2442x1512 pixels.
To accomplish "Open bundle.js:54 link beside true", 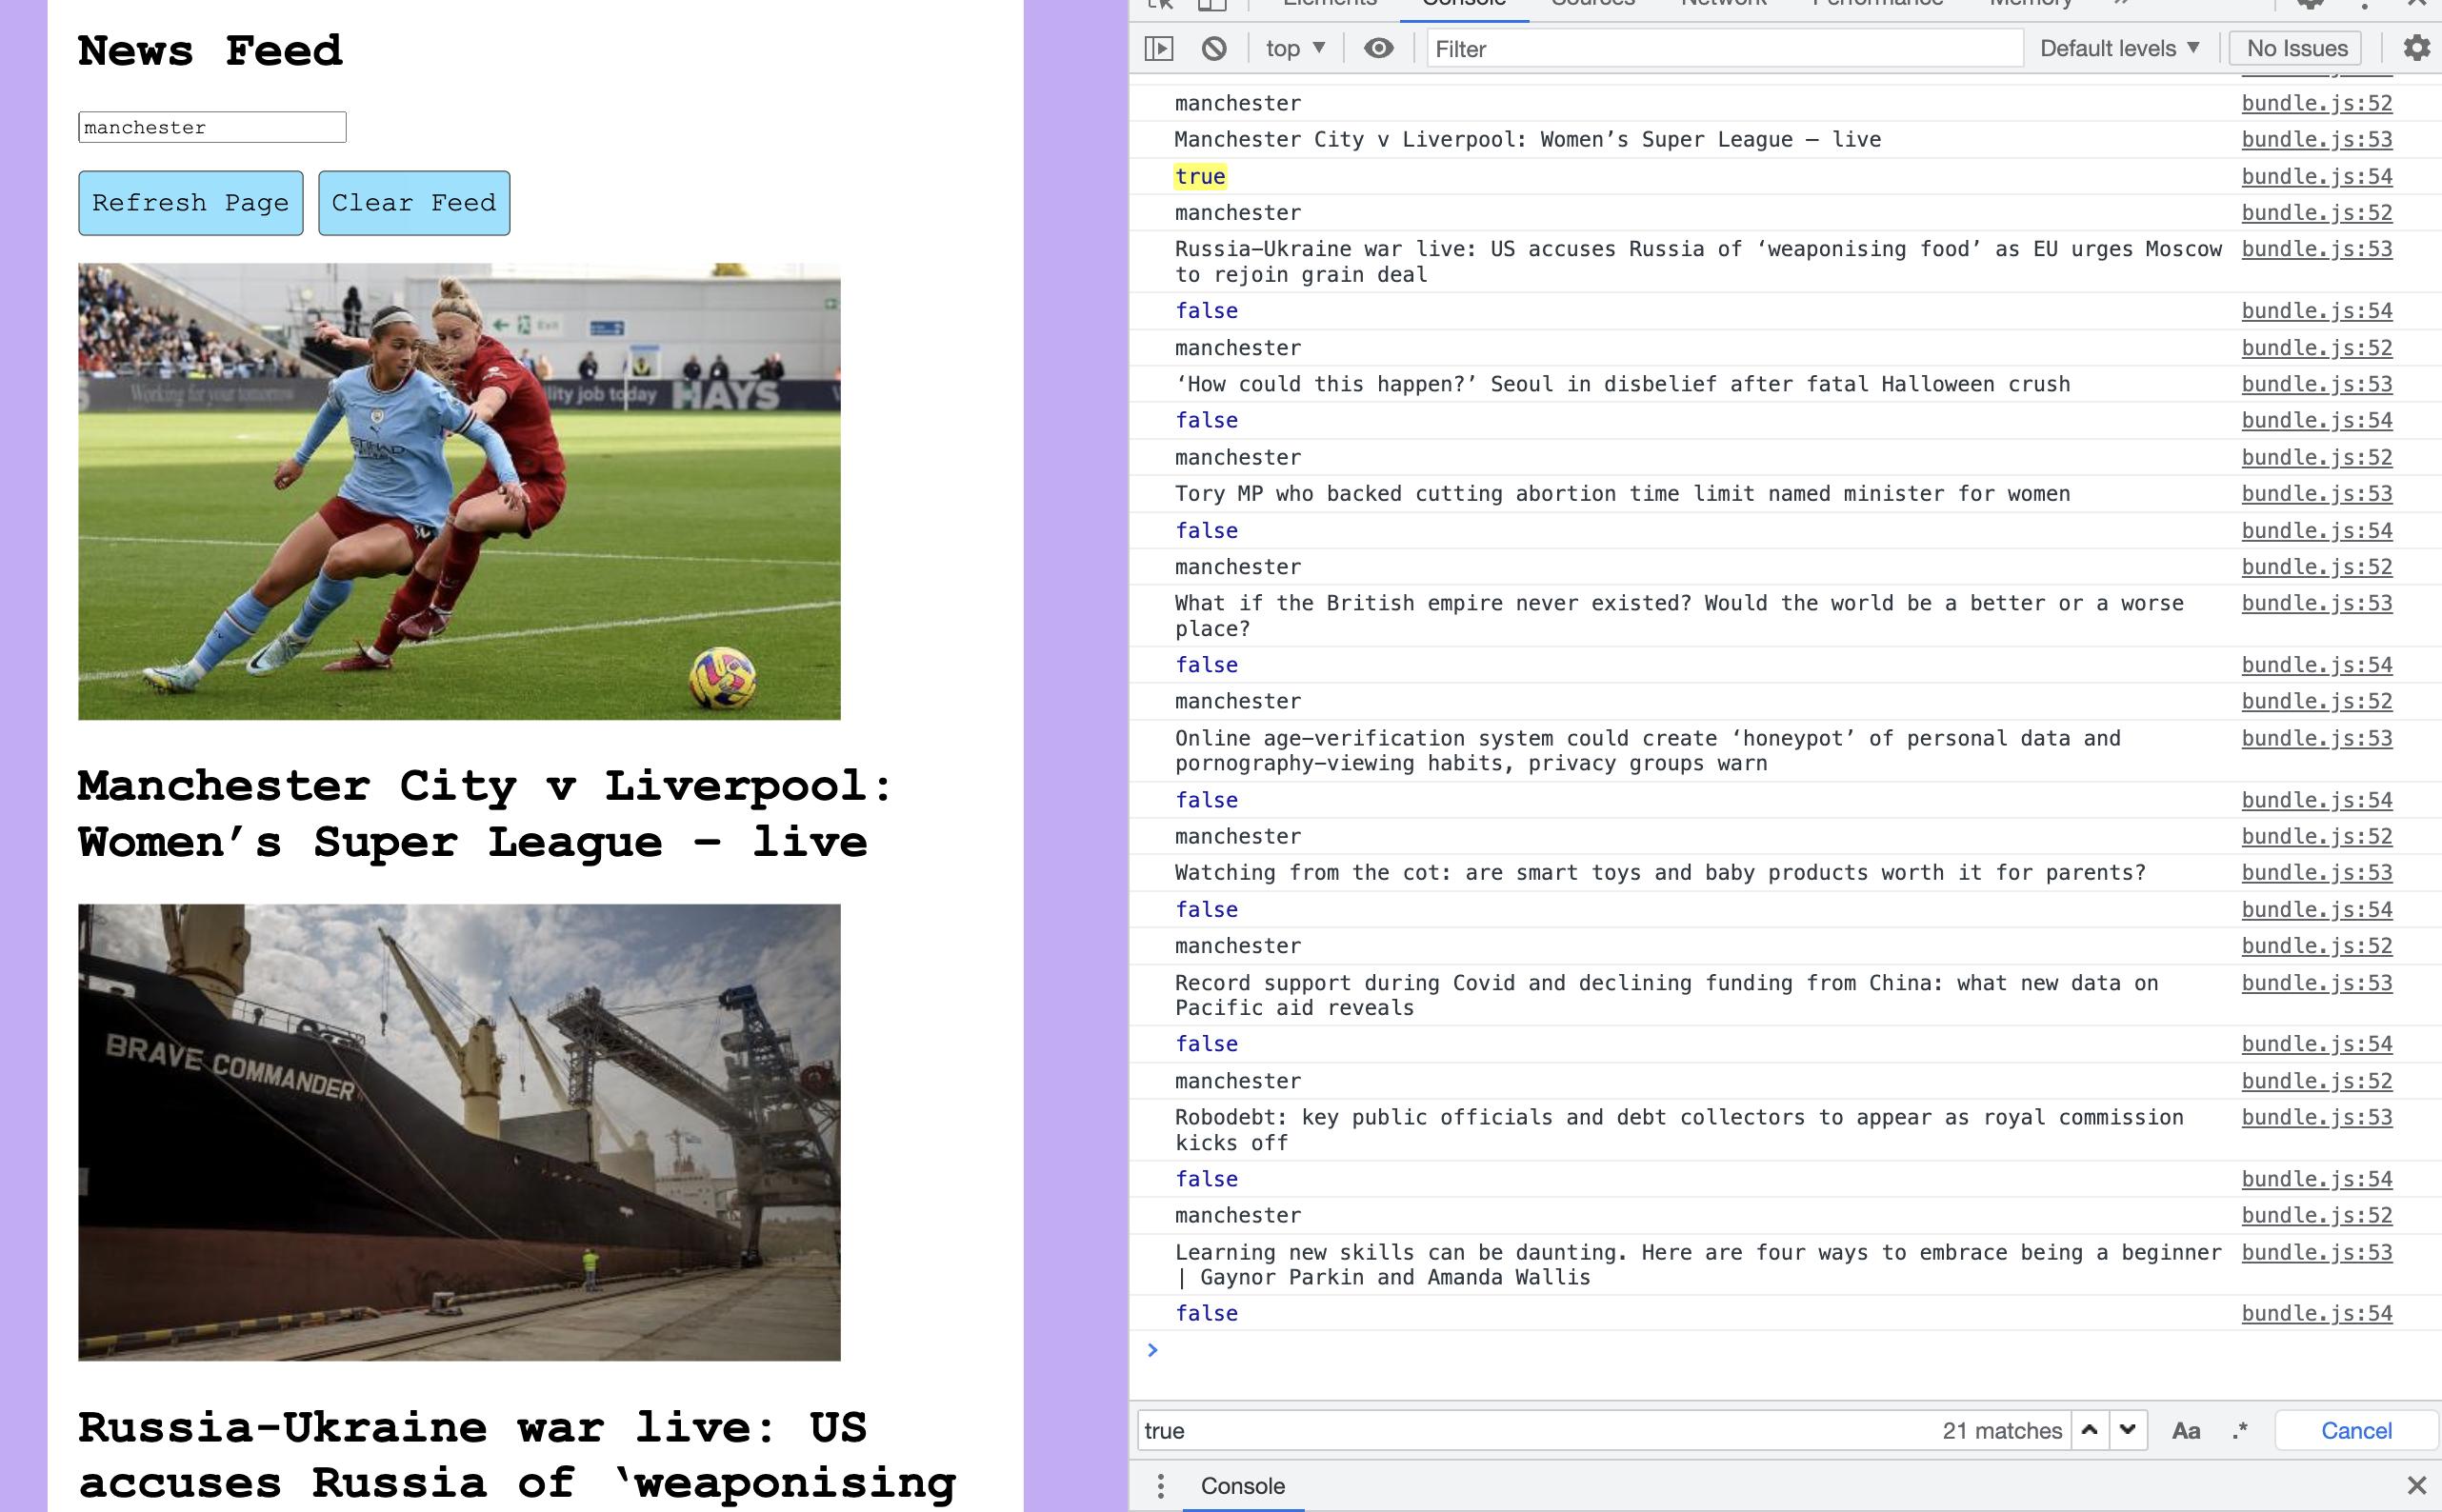I will 2316,176.
